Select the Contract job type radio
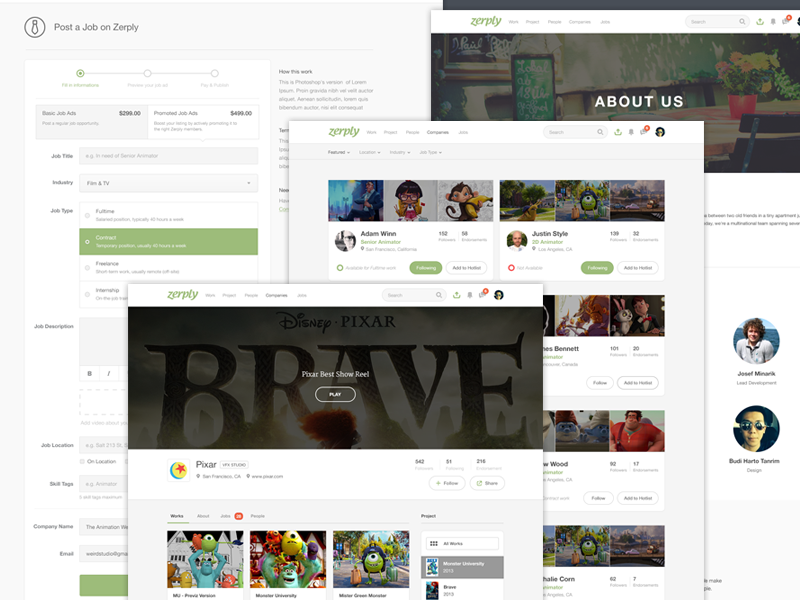 click(x=87, y=242)
